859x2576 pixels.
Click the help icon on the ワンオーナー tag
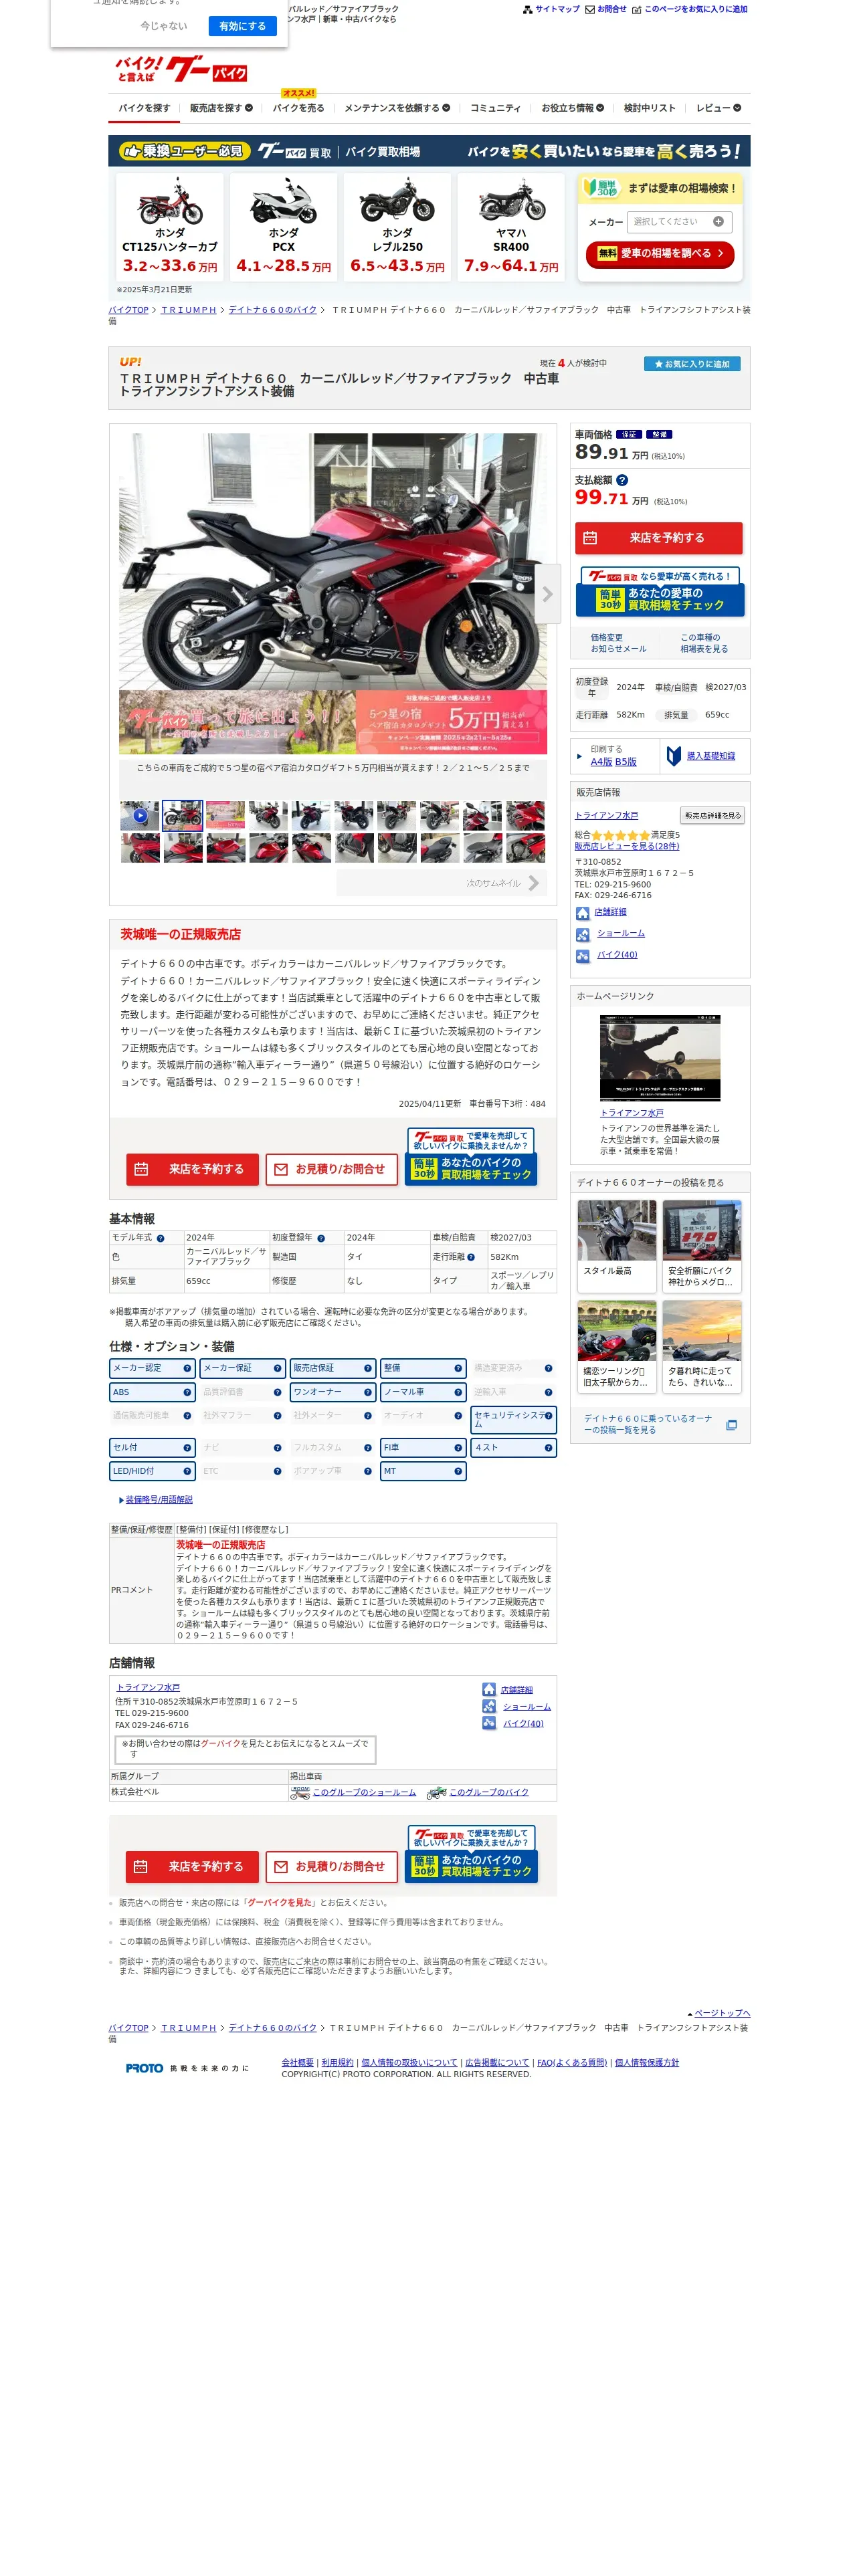point(368,1392)
